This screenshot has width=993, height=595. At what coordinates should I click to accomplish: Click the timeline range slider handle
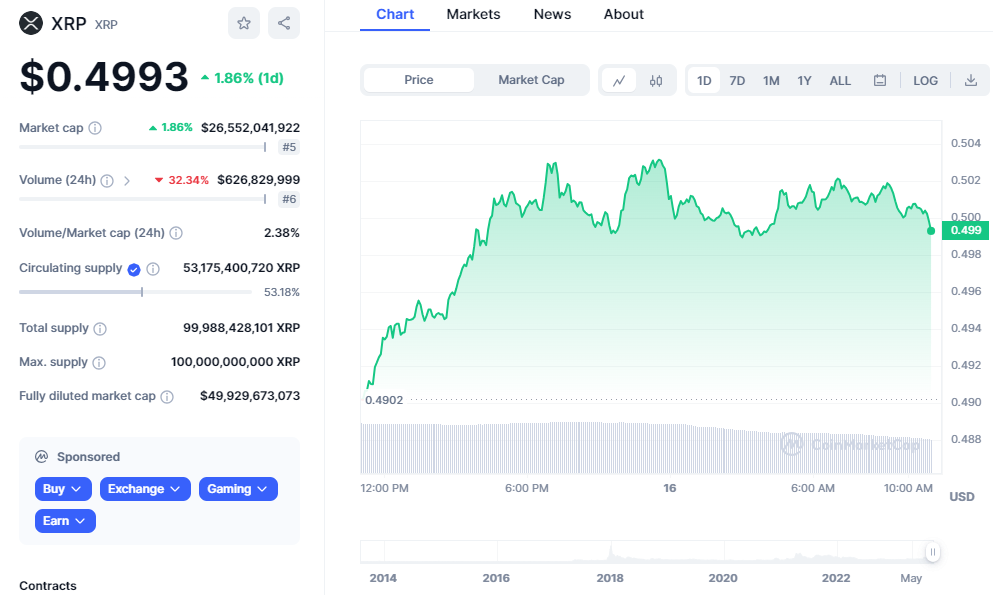click(x=932, y=552)
